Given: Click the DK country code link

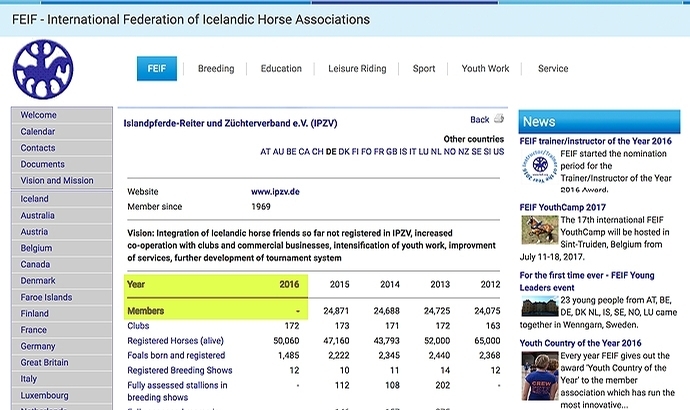Looking at the screenshot, I should point(344,151).
